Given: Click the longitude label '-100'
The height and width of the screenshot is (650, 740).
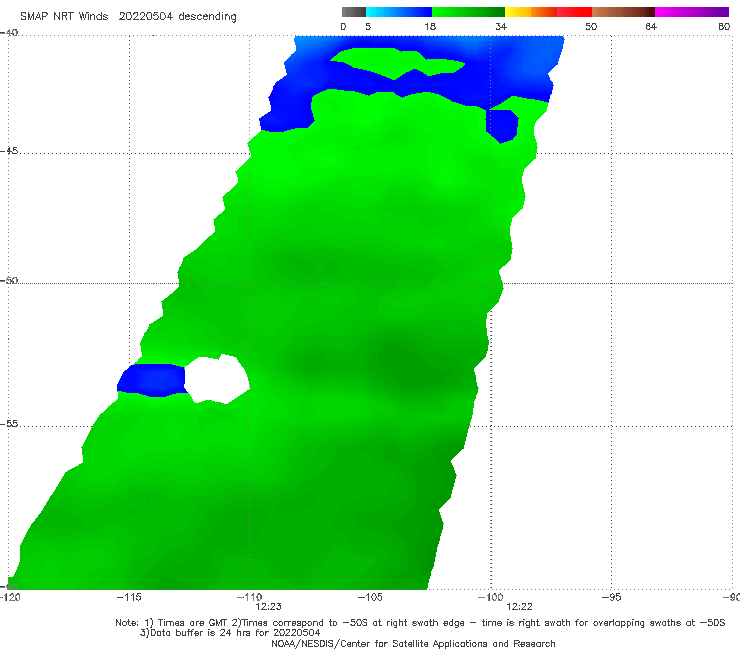Looking at the screenshot, I should [490, 597].
